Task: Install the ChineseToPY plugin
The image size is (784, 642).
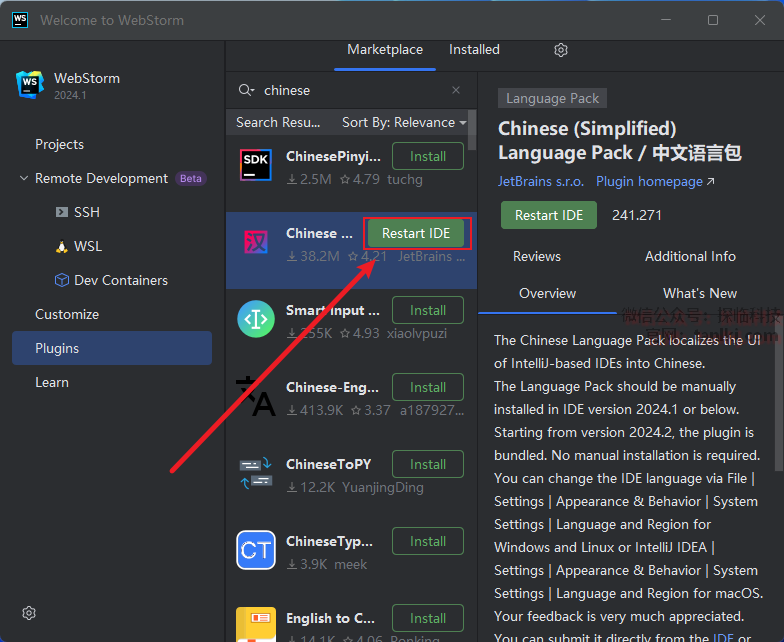Action: point(427,464)
